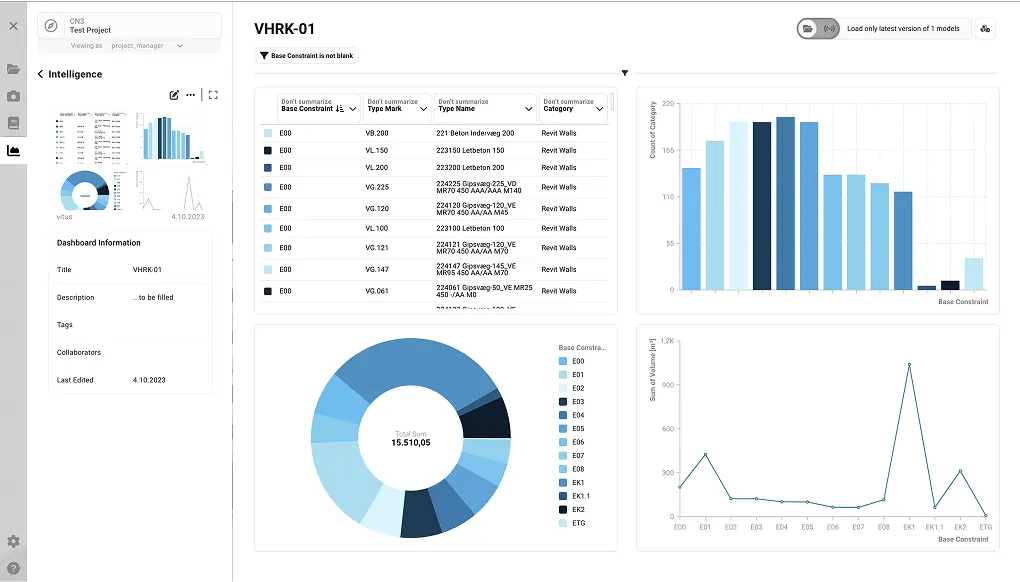
Task: Click the edit dashboard pencil icon
Action: pyautogui.click(x=174, y=95)
